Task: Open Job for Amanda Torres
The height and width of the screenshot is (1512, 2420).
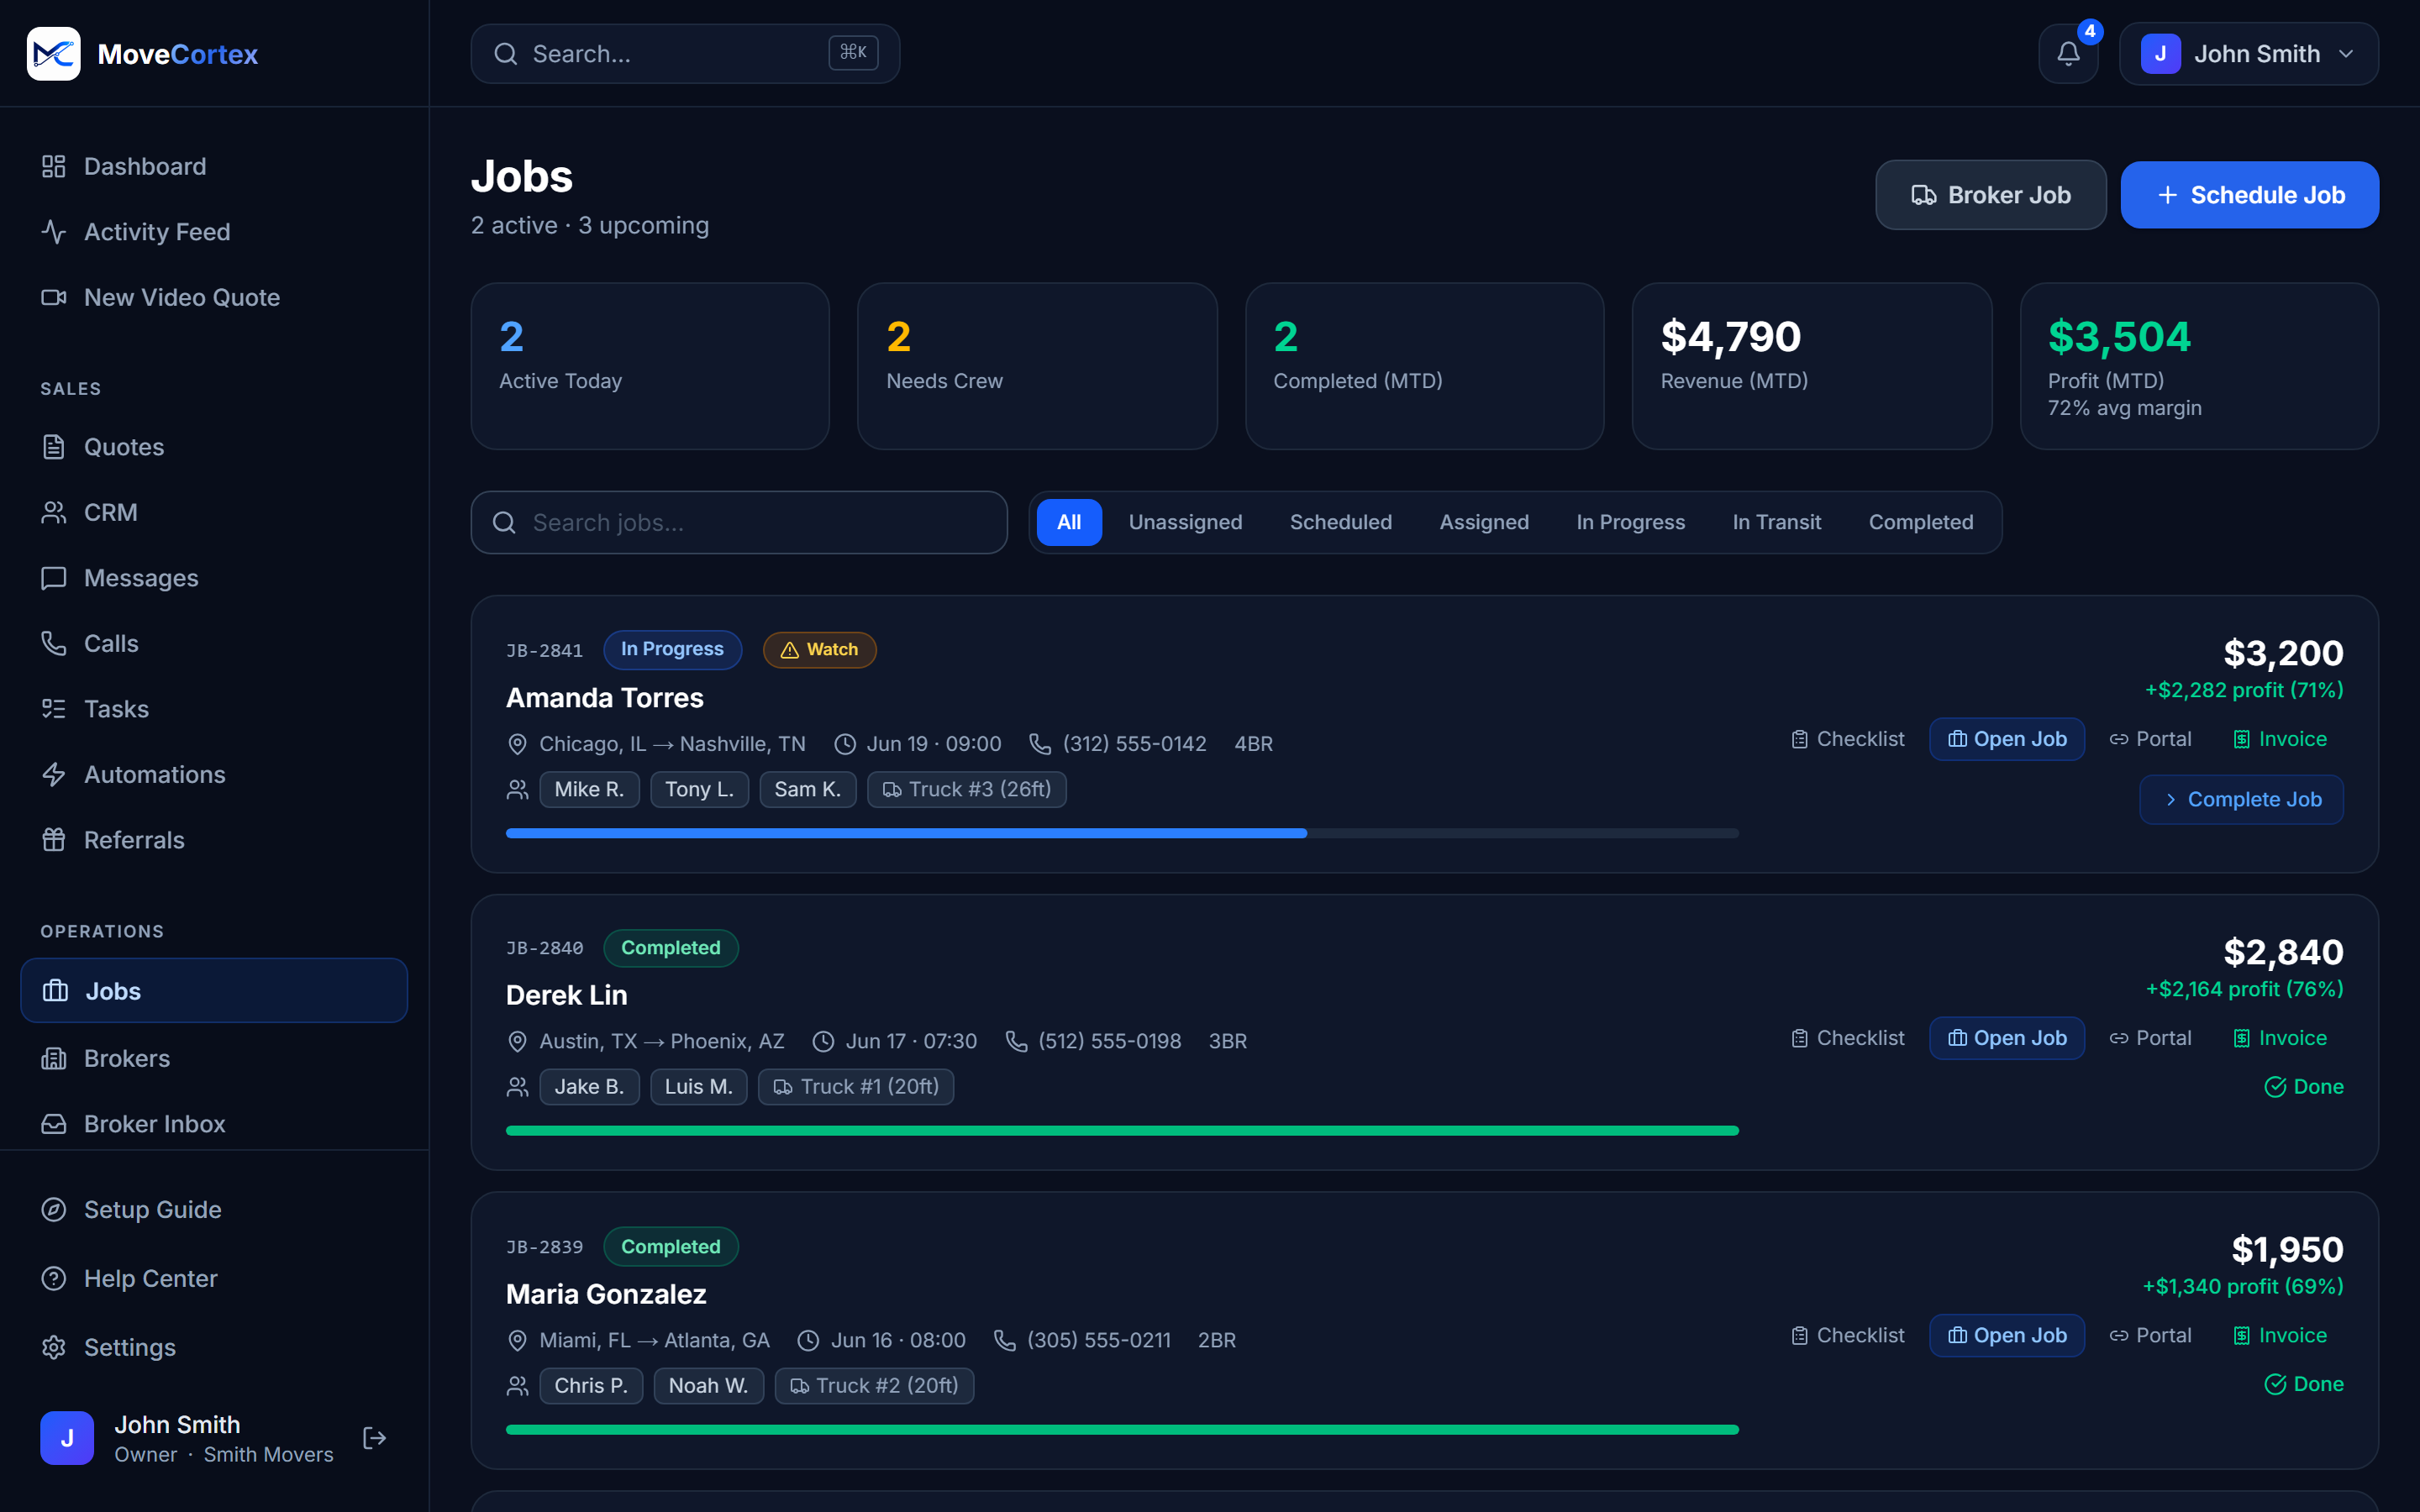Action: click(2006, 739)
